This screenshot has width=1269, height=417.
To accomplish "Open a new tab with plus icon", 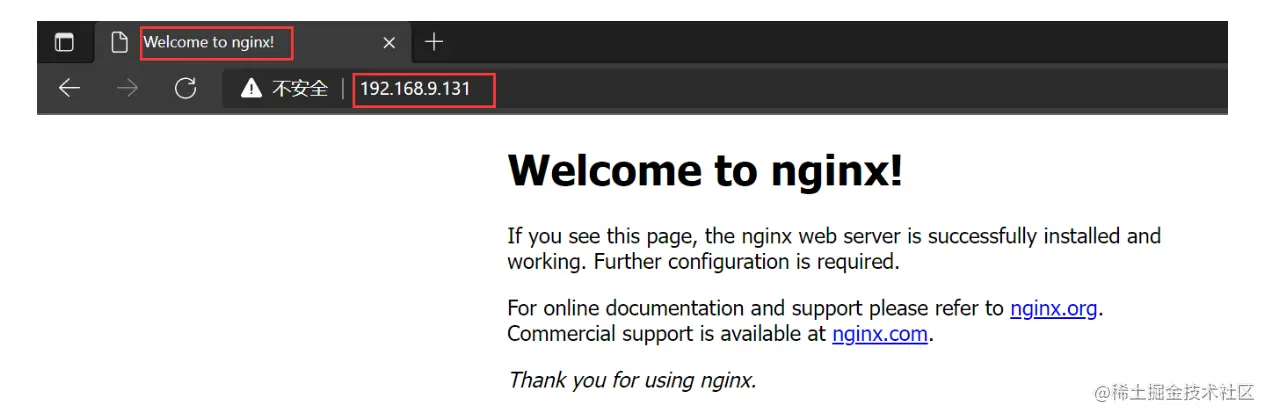I will pos(434,42).
